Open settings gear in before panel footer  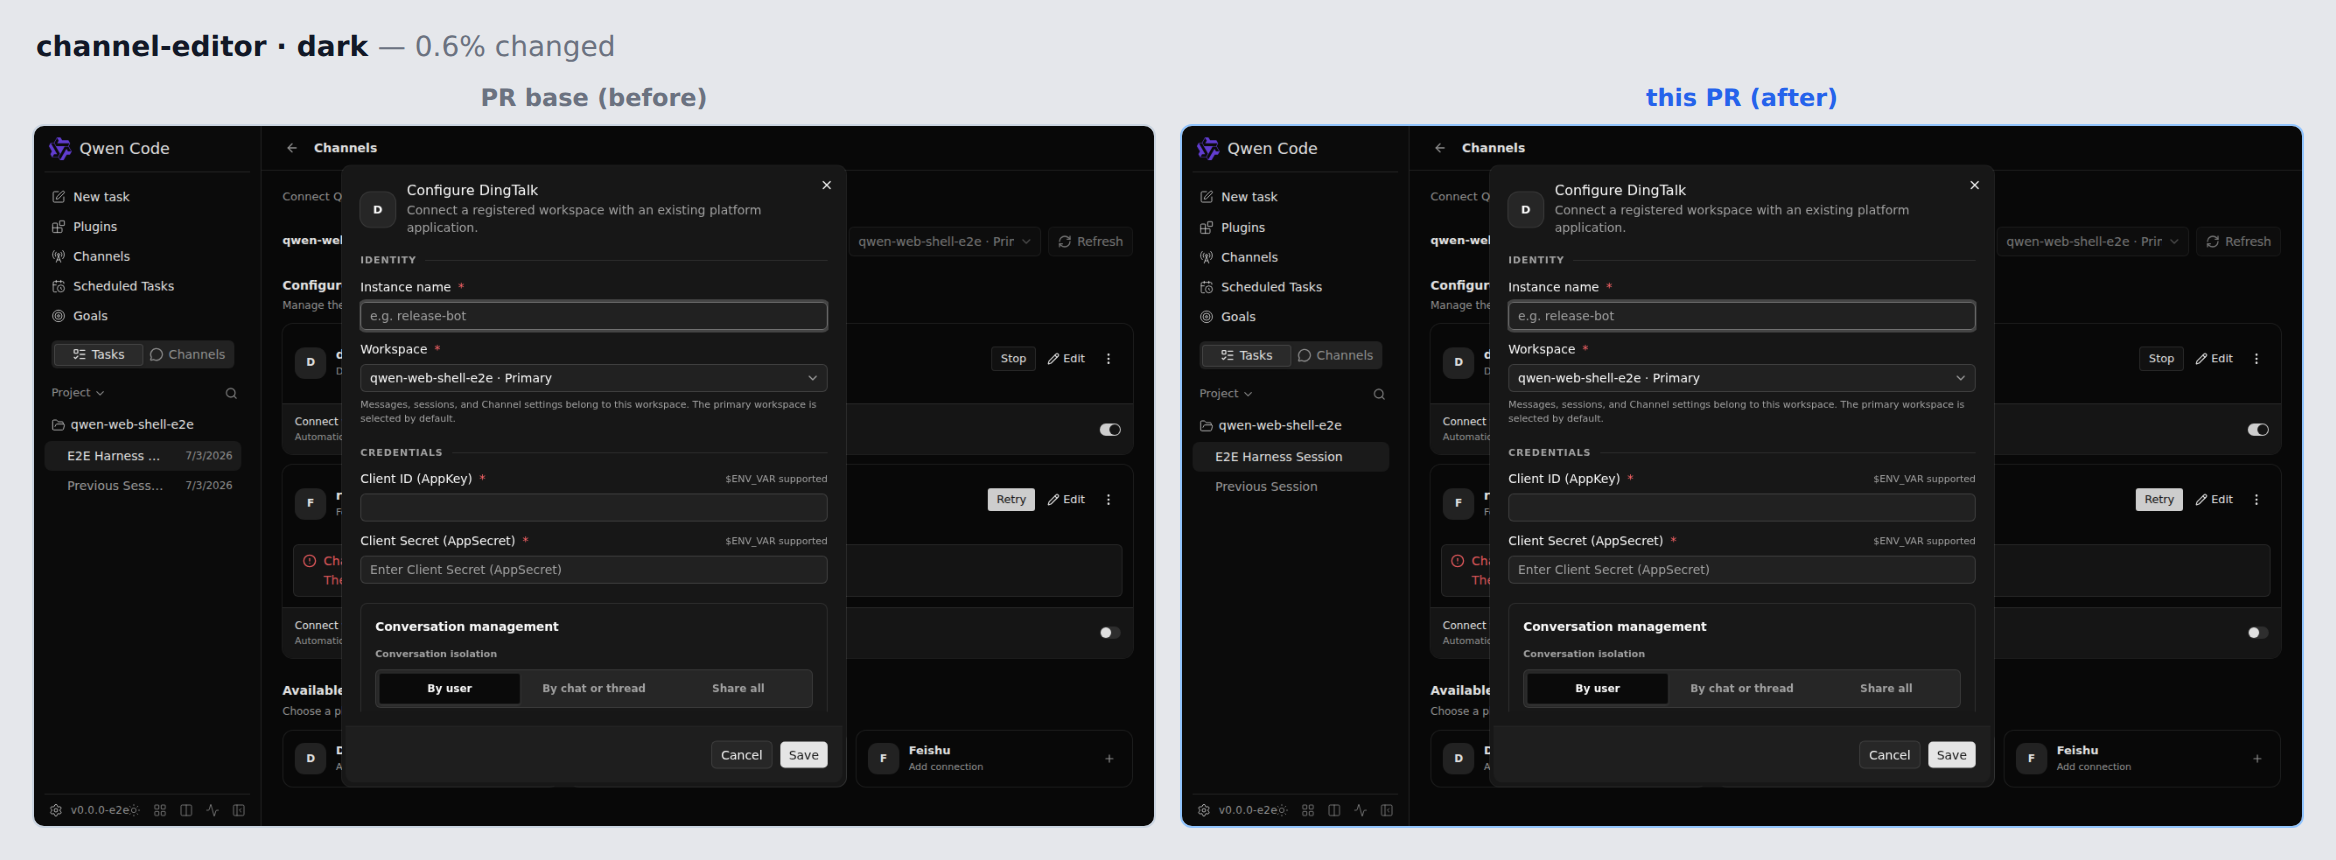(x=56, y=810)
